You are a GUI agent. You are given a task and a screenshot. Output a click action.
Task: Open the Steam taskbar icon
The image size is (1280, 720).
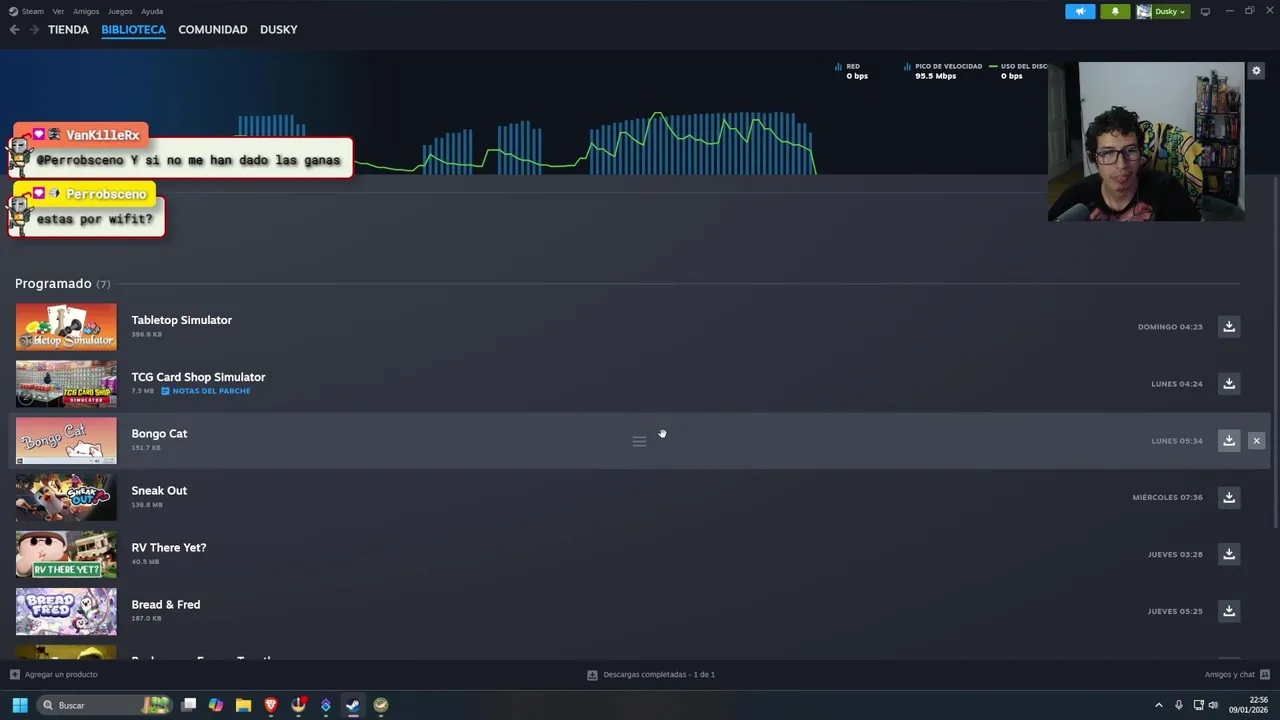click(x=353, y=705)
